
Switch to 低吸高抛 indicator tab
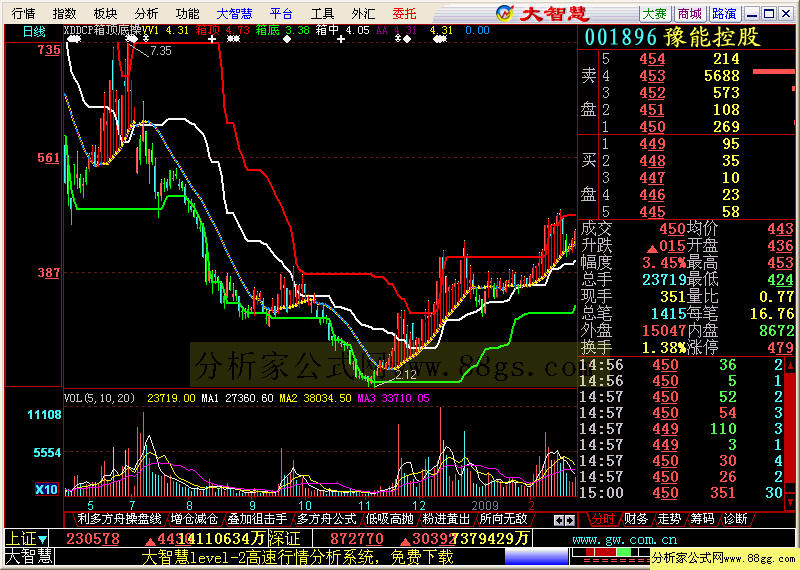coord(390,519)
